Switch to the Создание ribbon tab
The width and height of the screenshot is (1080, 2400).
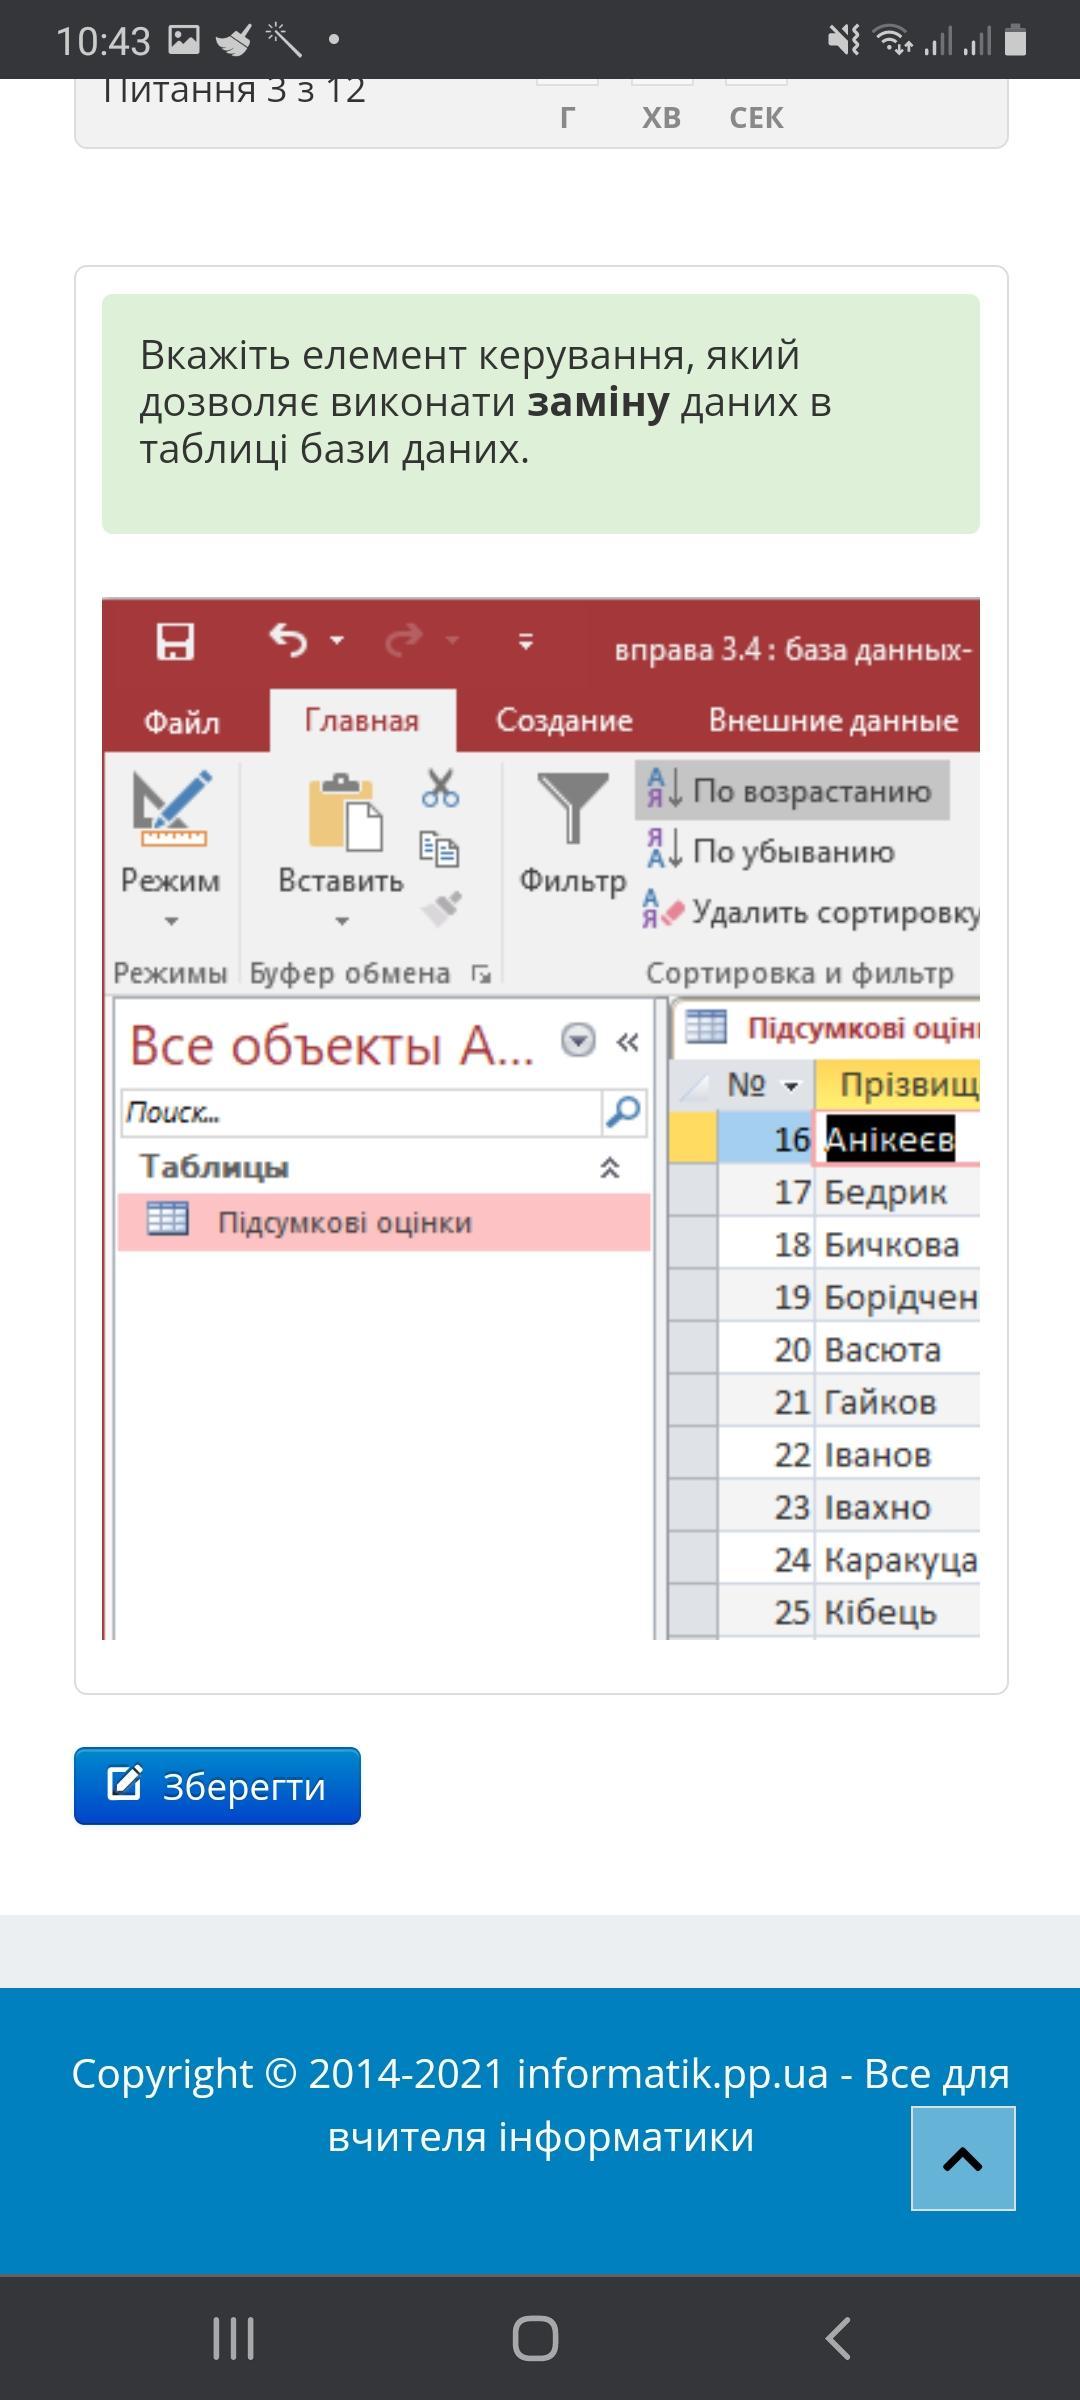click(x=564, y=720)
